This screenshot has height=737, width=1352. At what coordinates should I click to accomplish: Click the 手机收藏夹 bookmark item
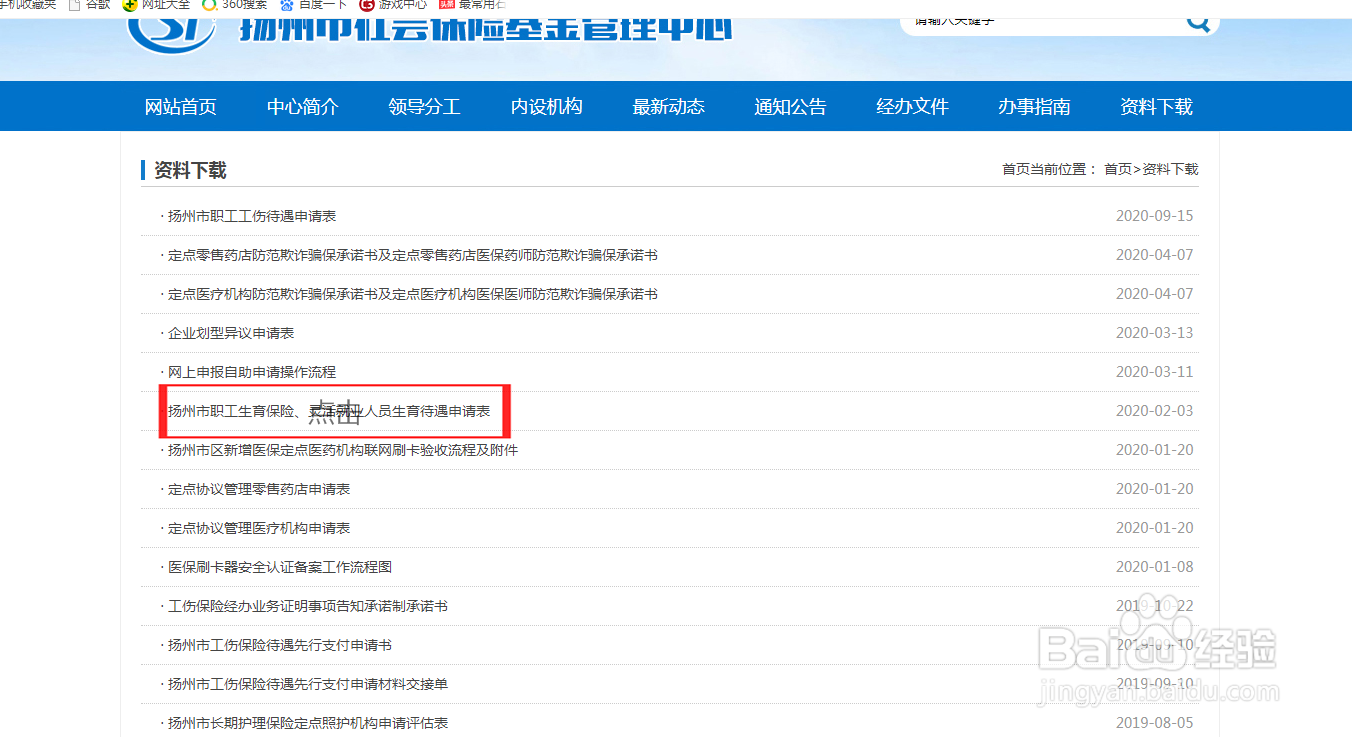25,5
